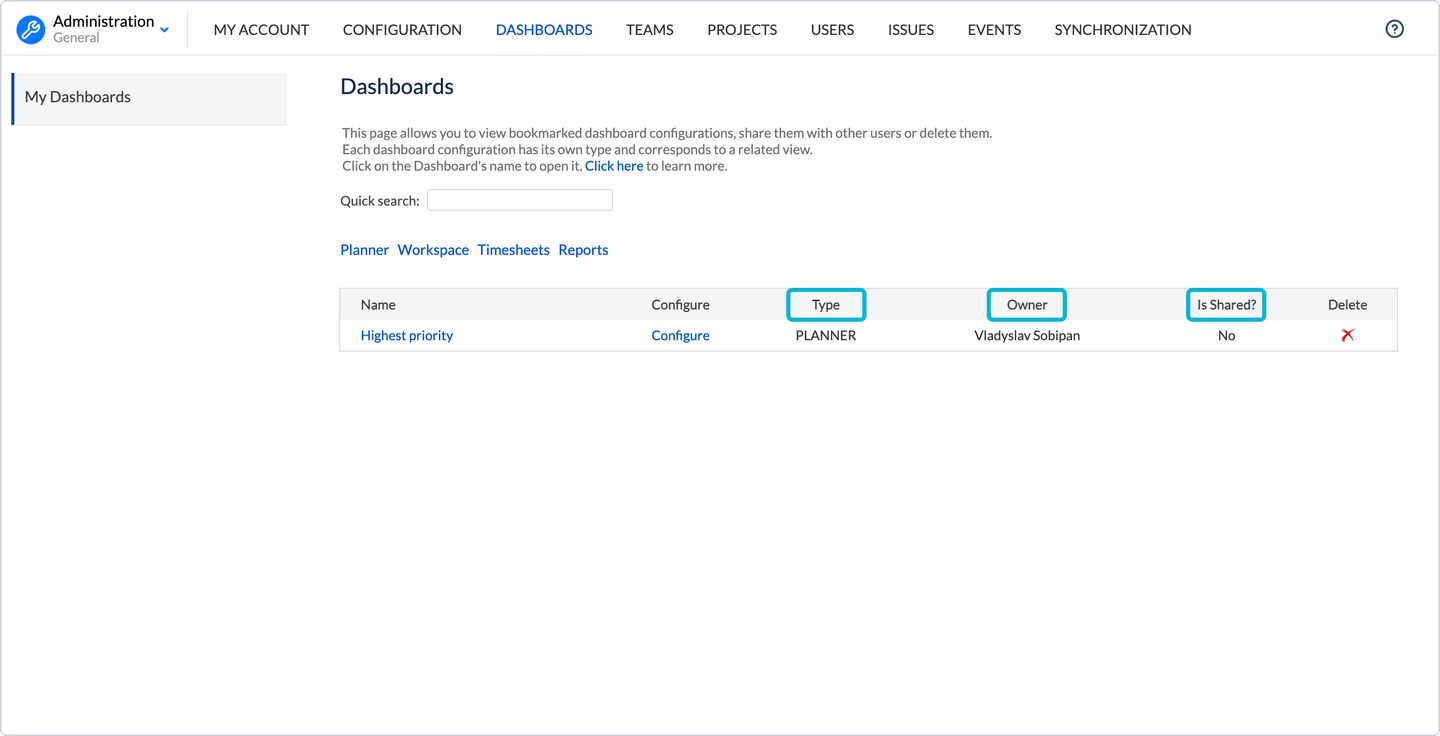Filter dashboards by Workspace
1440x736 pixels.
(x=433, y=250)
